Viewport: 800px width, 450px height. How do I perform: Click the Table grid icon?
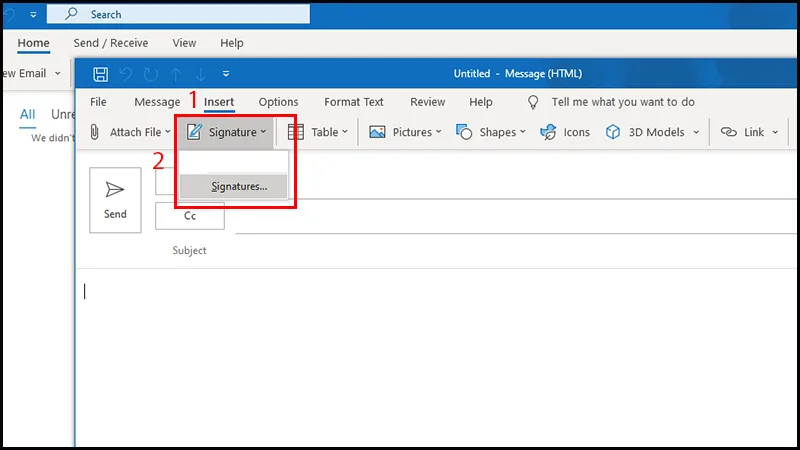[295, 132]
